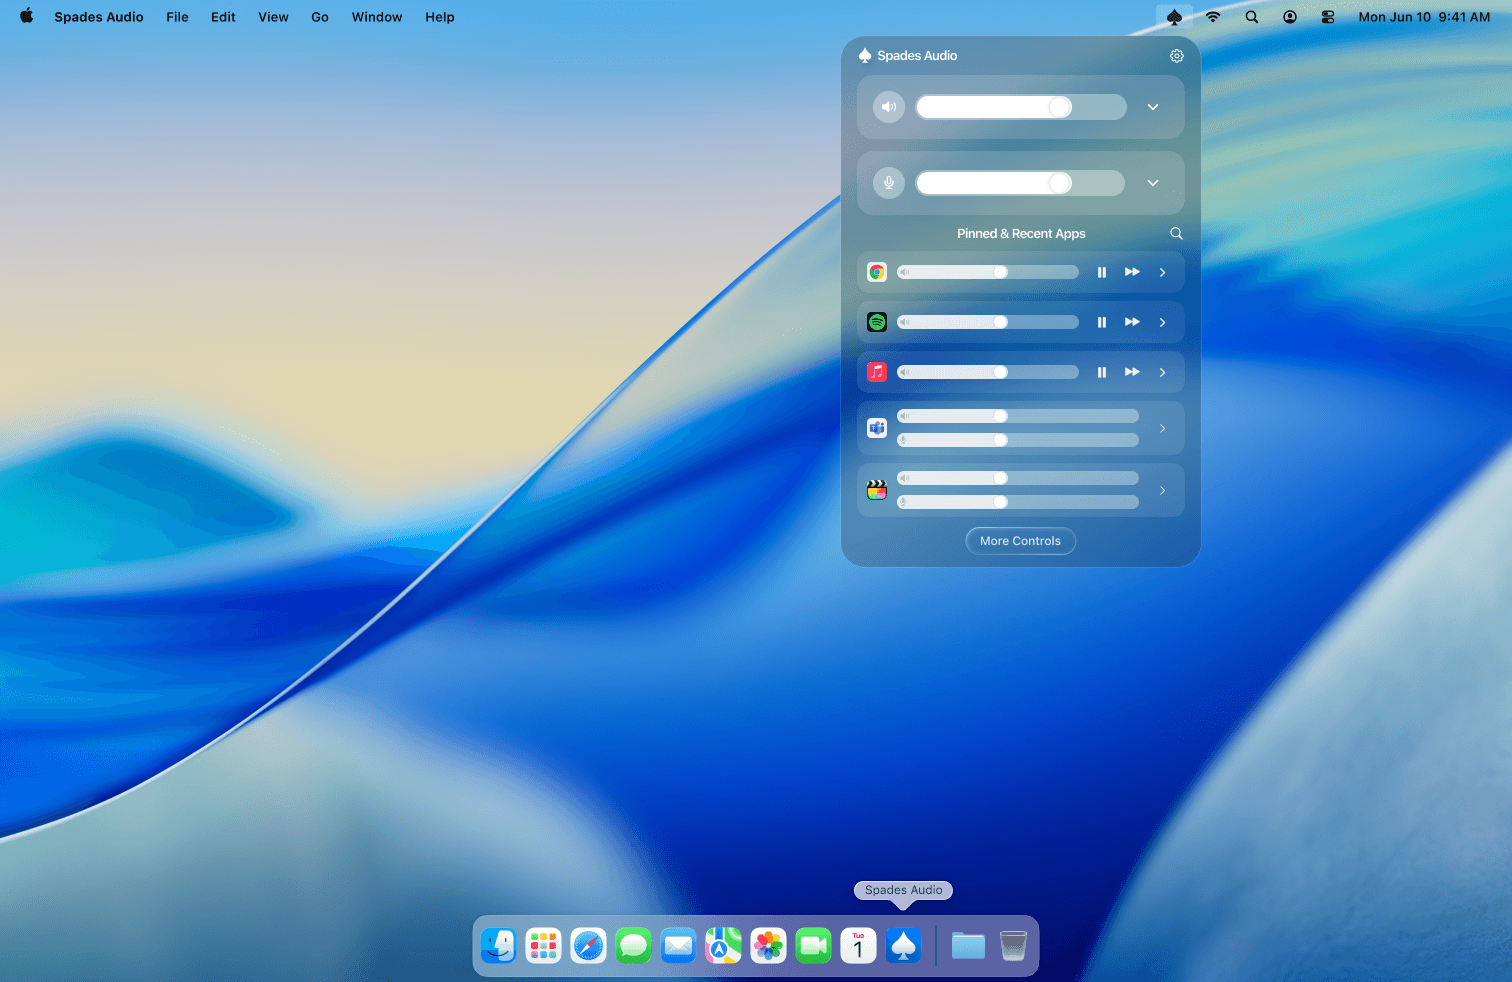This screenshot has width=1512, height=982.
Task: Pause Spotify playback
Action: click(1101, 321)
